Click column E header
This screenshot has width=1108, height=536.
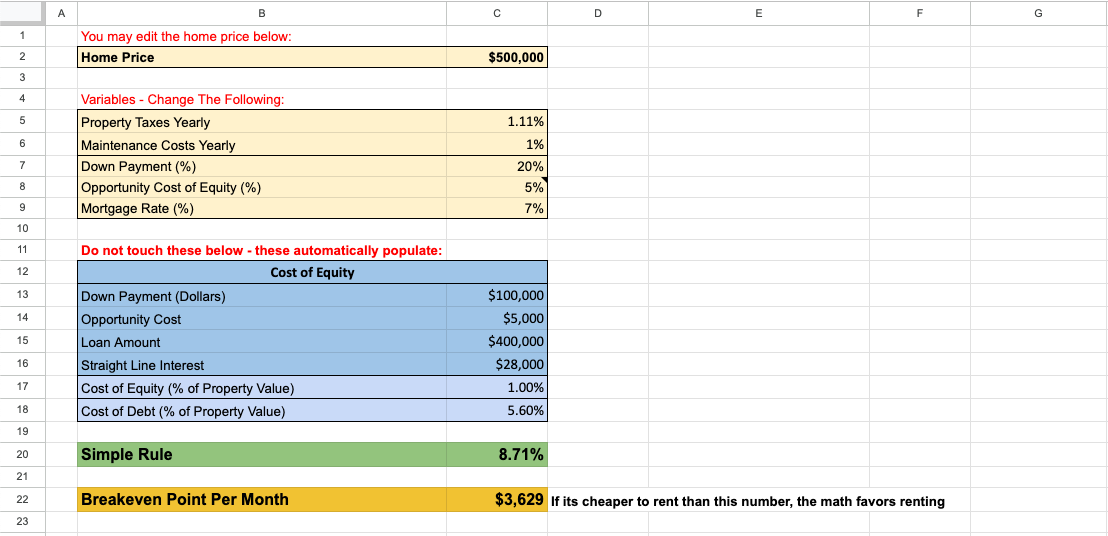click(x=758, y=13)
